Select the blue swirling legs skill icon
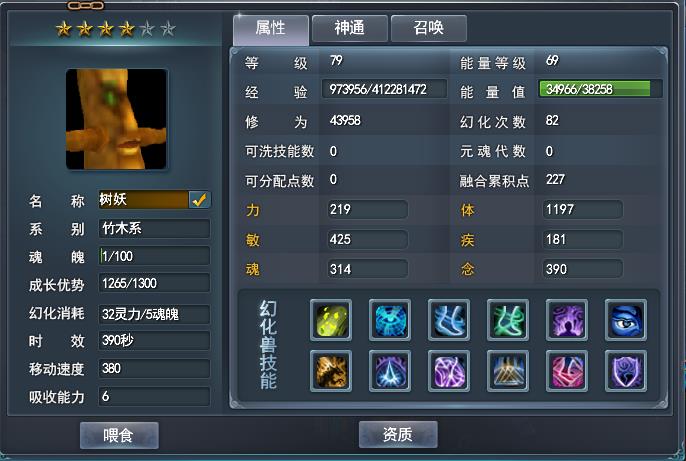Image resolution: width=686 pixels, height=461 pixels. tap(449, 320)
